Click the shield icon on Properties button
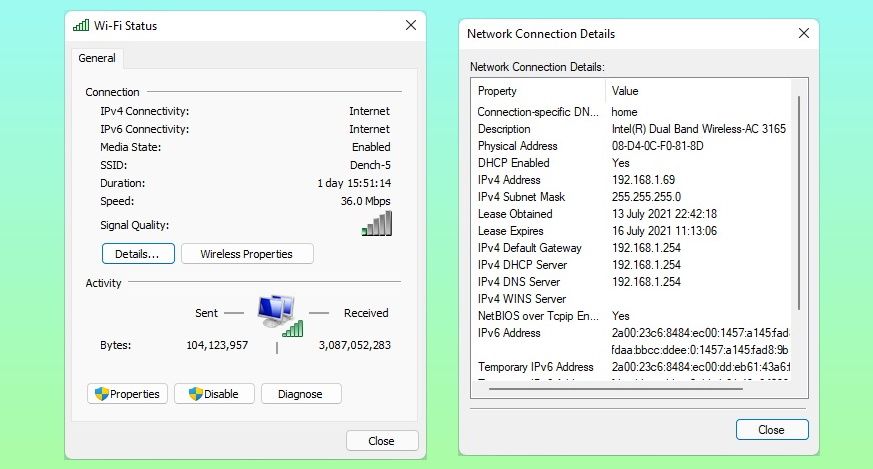 101,394
